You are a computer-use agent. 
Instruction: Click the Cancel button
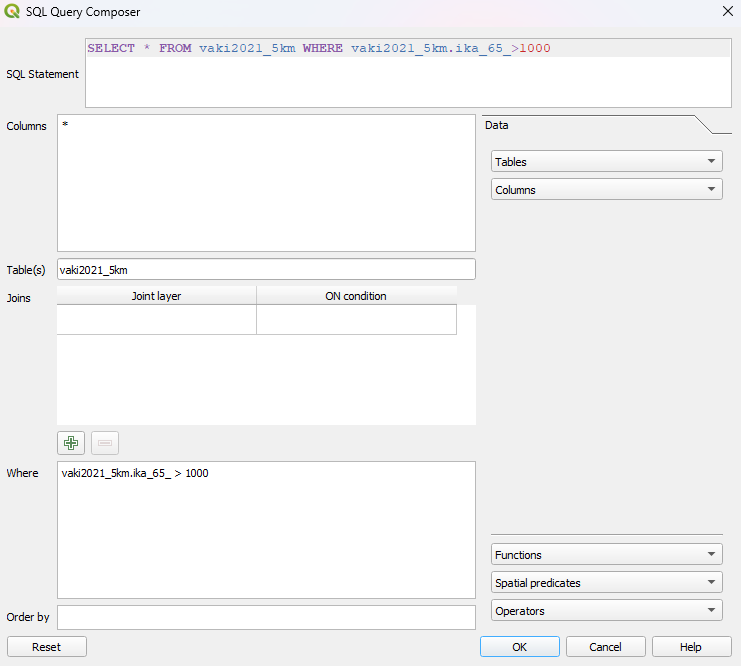pyautogui.click(x=605, y=647)
